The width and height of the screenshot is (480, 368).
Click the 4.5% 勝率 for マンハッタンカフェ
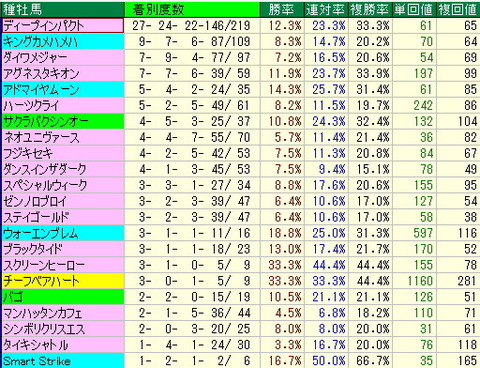click(288, 313)
